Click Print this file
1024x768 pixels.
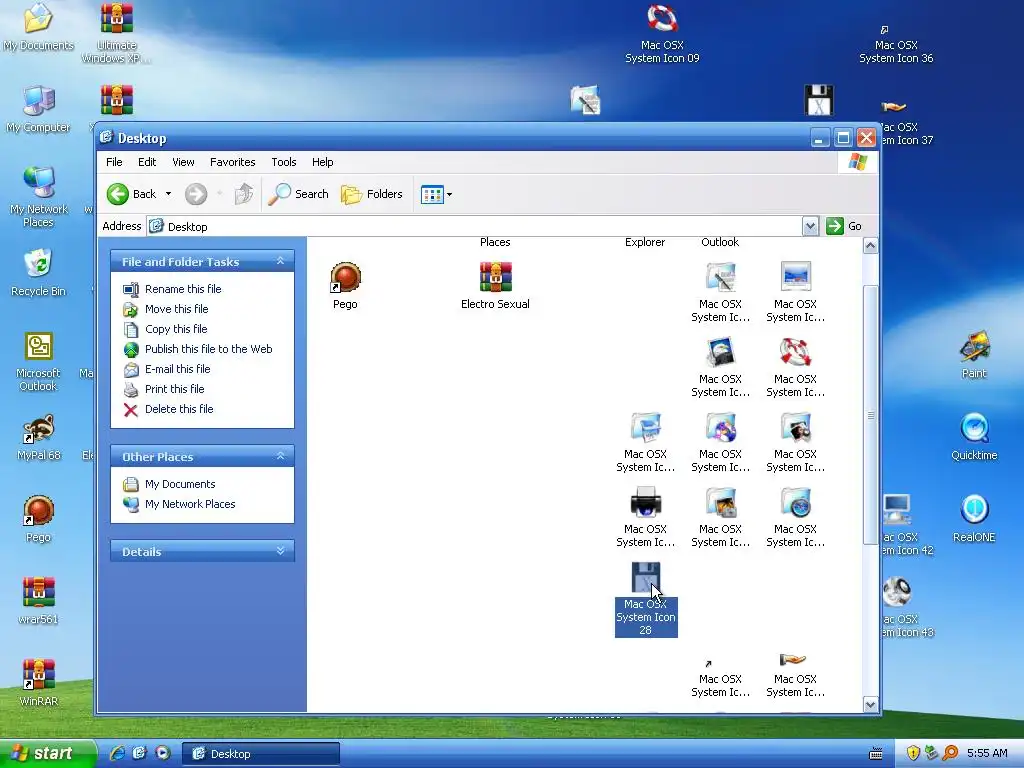165,389
